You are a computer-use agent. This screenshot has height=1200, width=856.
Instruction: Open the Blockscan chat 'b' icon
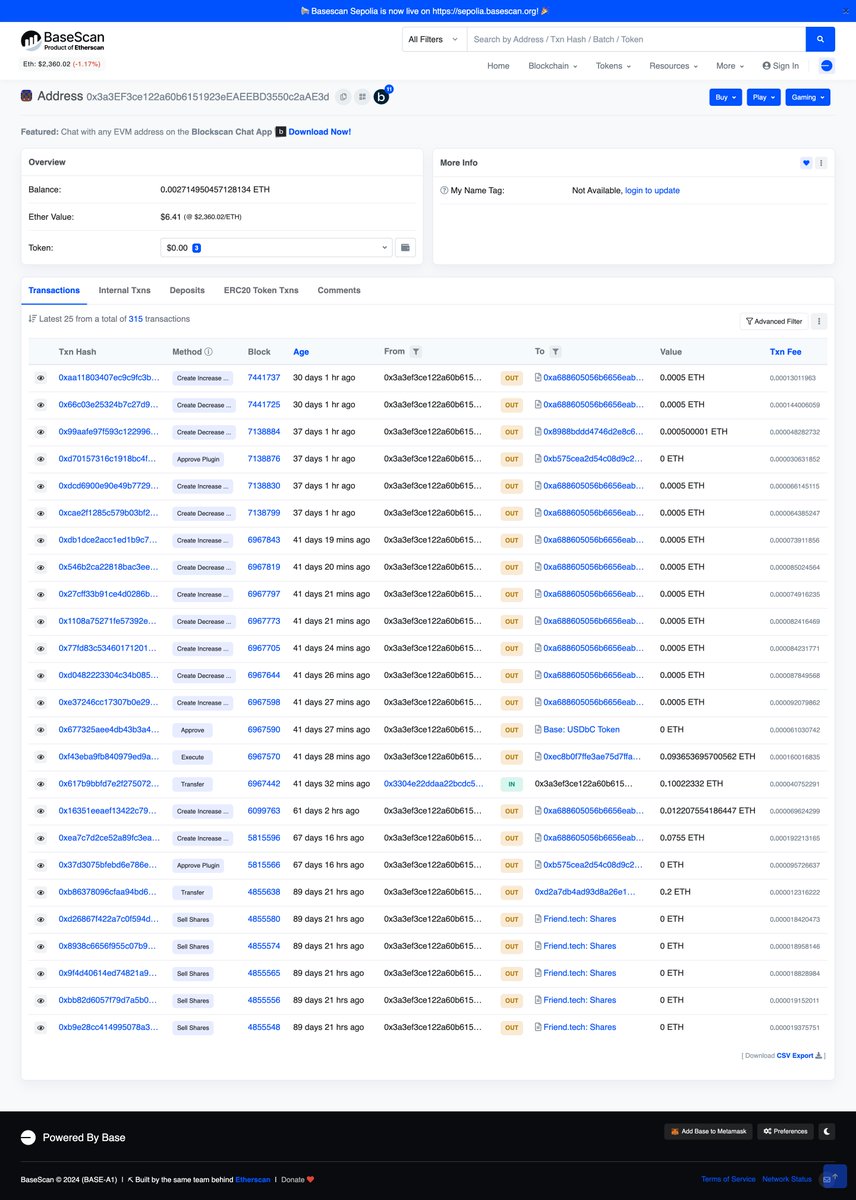pos(381,97)
